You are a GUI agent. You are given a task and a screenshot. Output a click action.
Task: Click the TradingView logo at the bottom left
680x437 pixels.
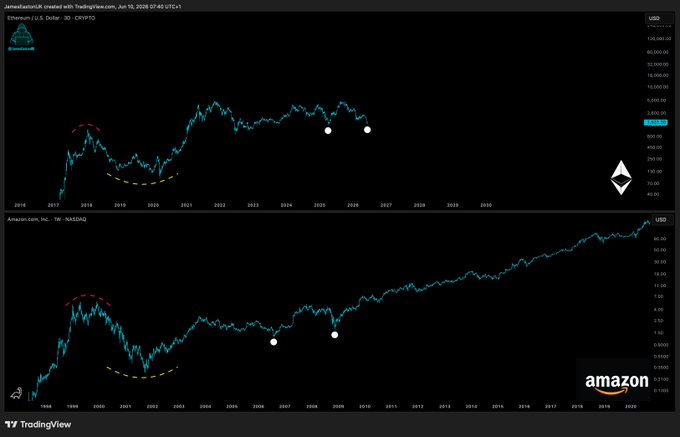[38, 424]
